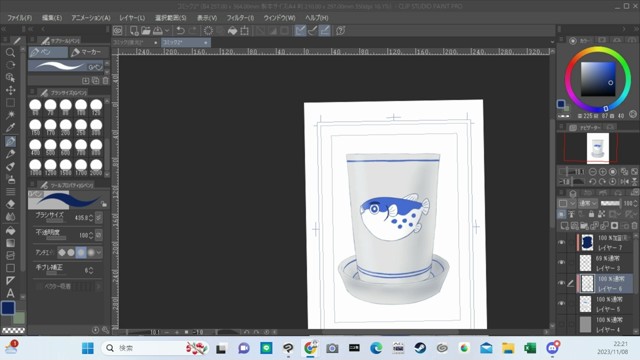Screen dimensions: 640x360
Task: Open the save icon dropdown arrow
Action: pyautogui.click(x=167, y=31)
